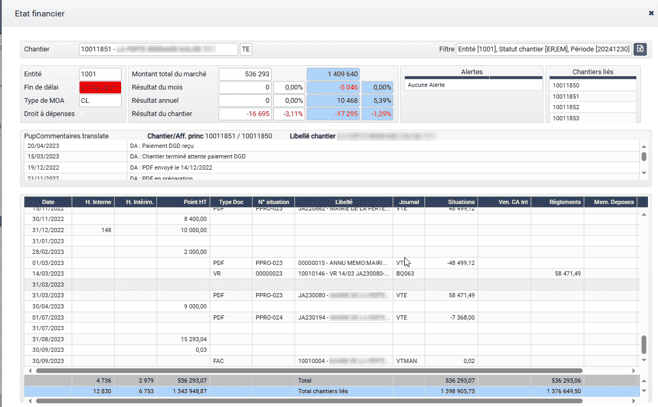Select the 'Paiement DGD reçu' comment row
The image size is (658, 407).
pos(200,145)
